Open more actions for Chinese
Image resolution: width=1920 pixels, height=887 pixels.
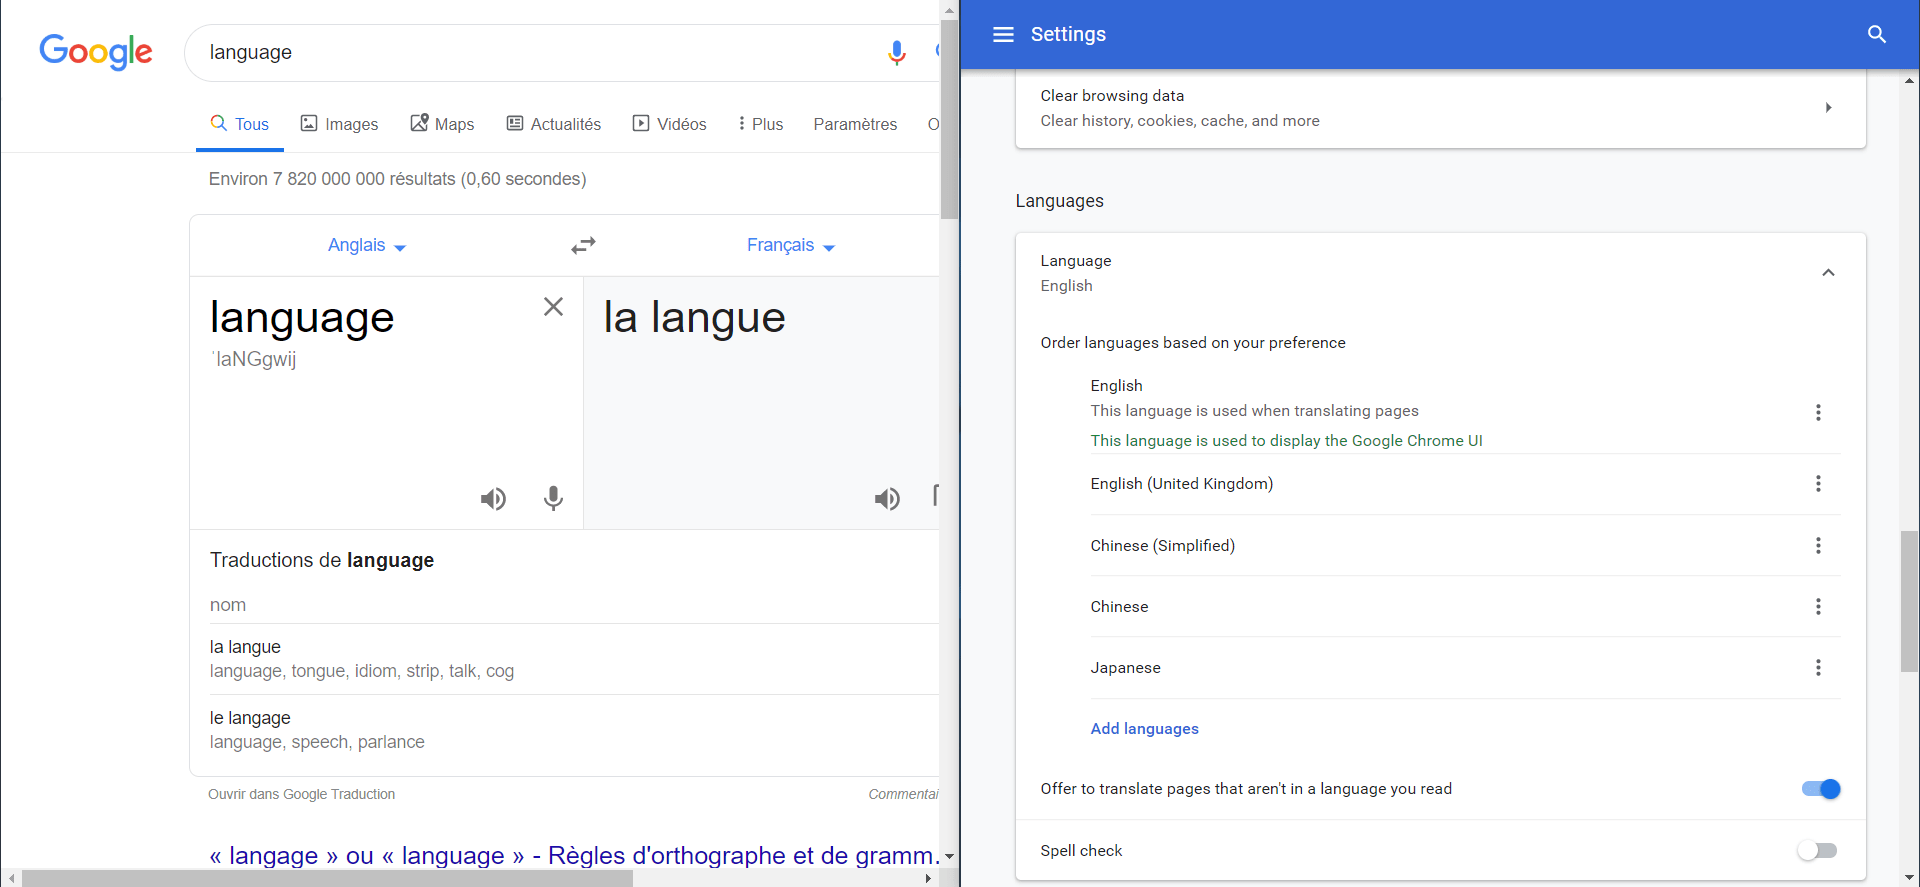1818,607
